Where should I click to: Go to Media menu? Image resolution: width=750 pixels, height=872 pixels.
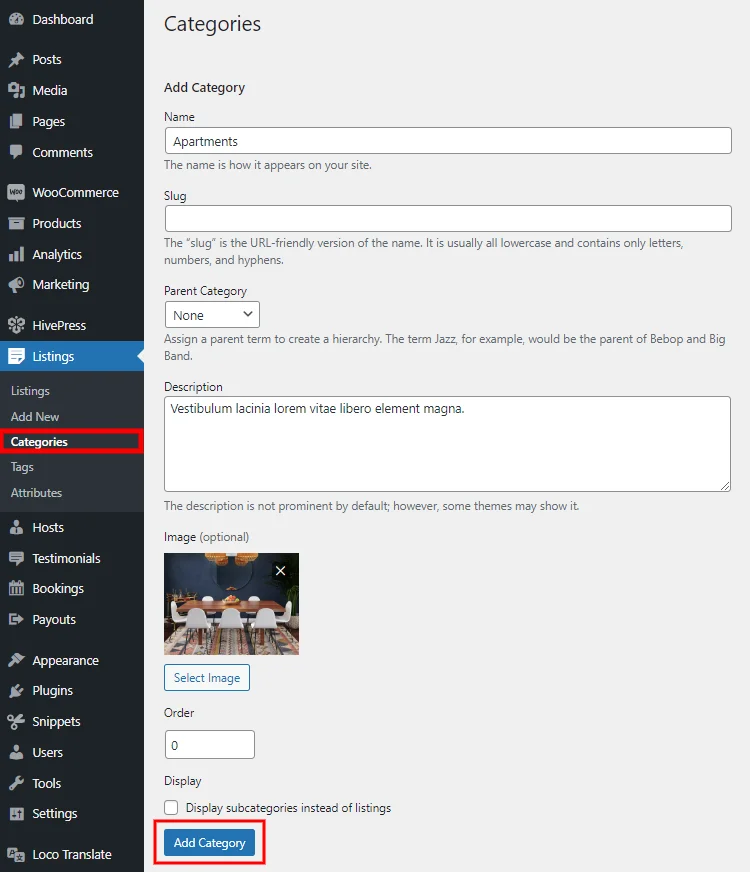point(49,90)
